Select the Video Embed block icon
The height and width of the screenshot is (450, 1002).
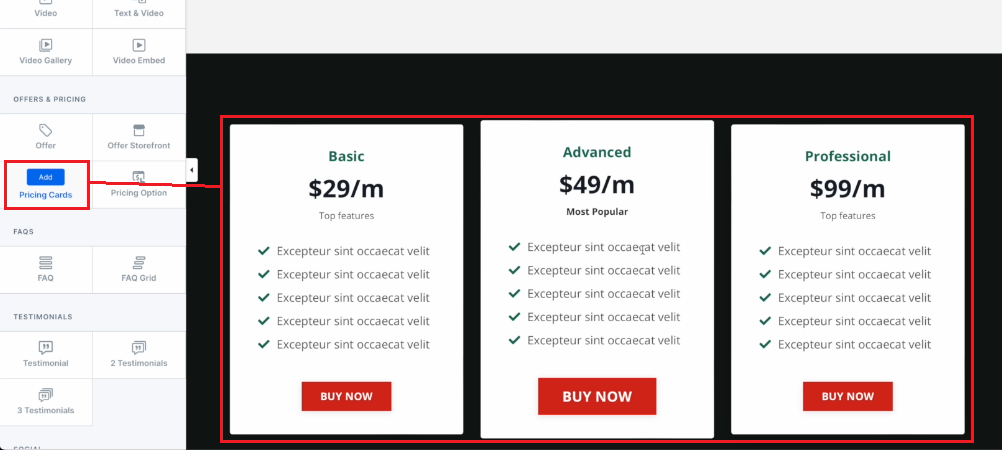tap(139, 45)
